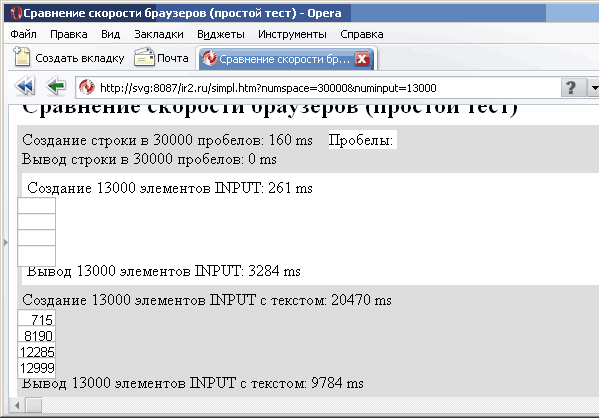Click horizontal scrollbar left arrow

pos(17,405)
